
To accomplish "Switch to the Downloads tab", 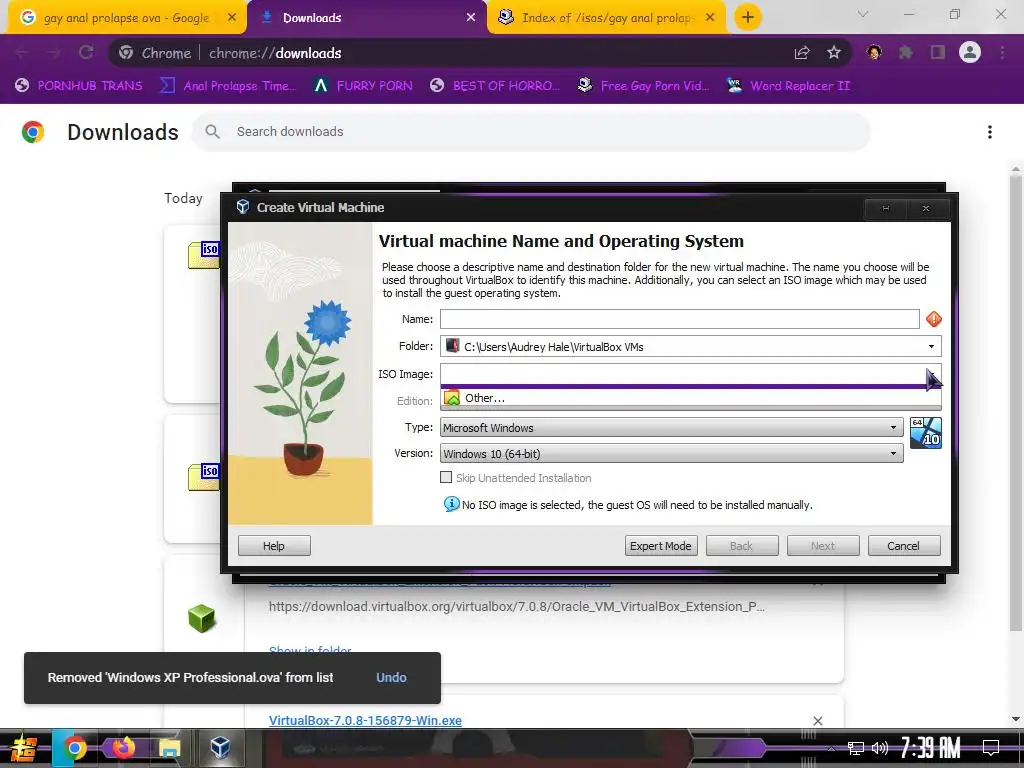I will [x=367, y=18].
